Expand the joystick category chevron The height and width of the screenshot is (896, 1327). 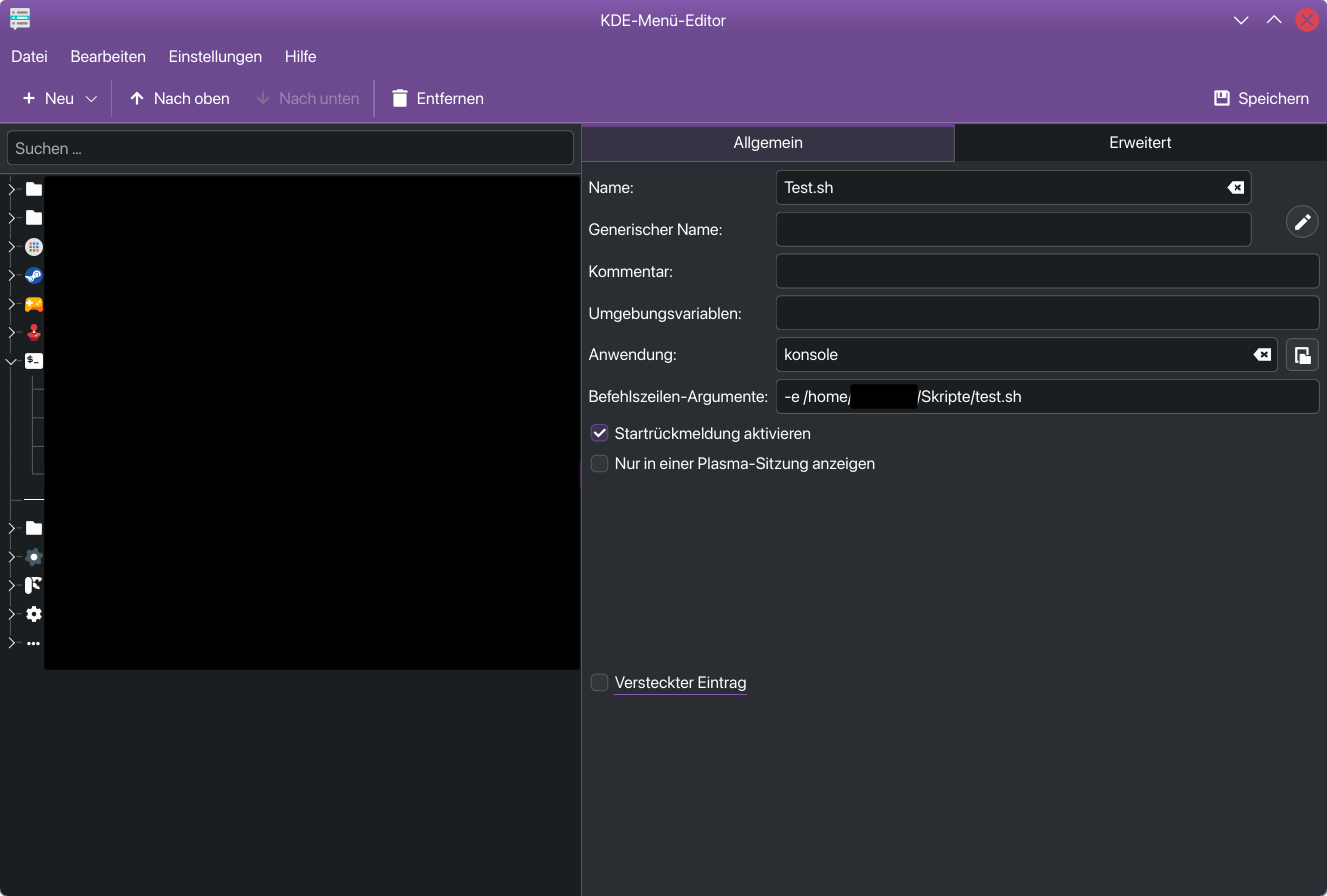(x=12, y=333)
